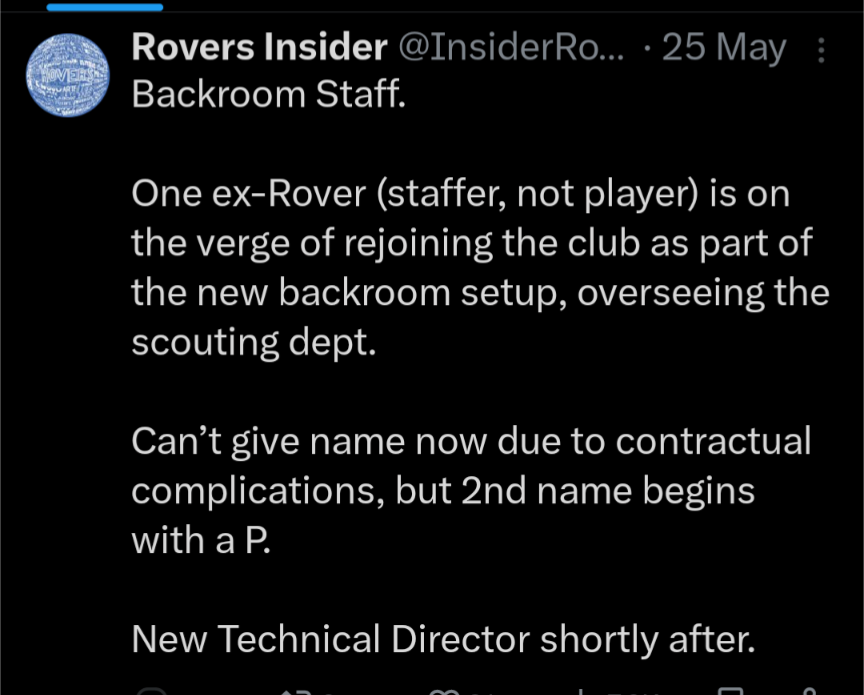Viewport: 864px width, 695px height.
Task: Click the 'Can't give name now' paragraph
Action: point(471,491)
